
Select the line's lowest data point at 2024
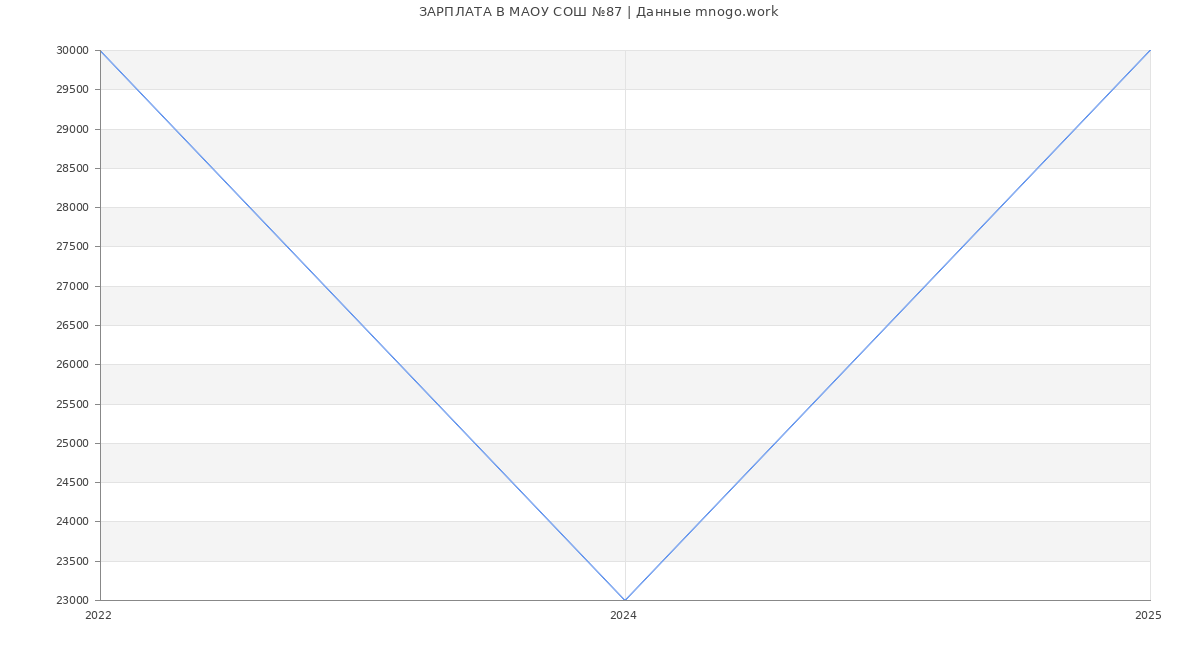click(625, 600)
